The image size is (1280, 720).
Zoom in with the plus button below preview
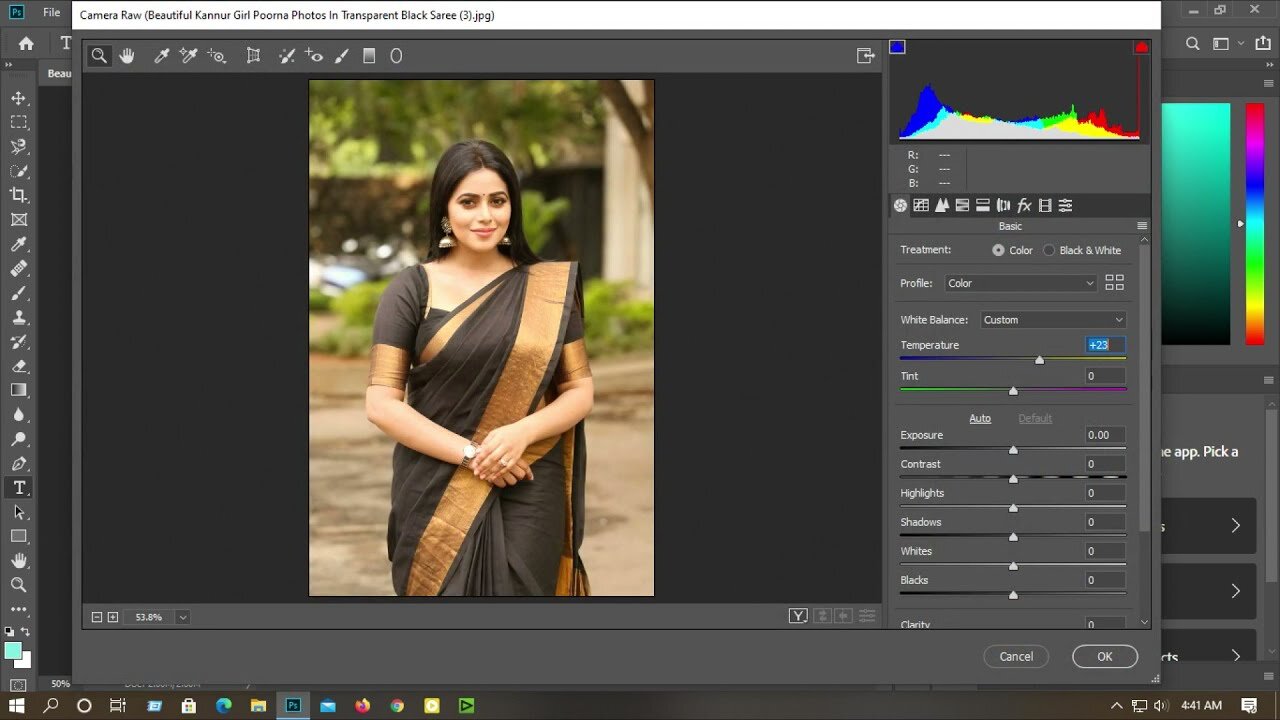pyautogui.click(x=113, y=617)
